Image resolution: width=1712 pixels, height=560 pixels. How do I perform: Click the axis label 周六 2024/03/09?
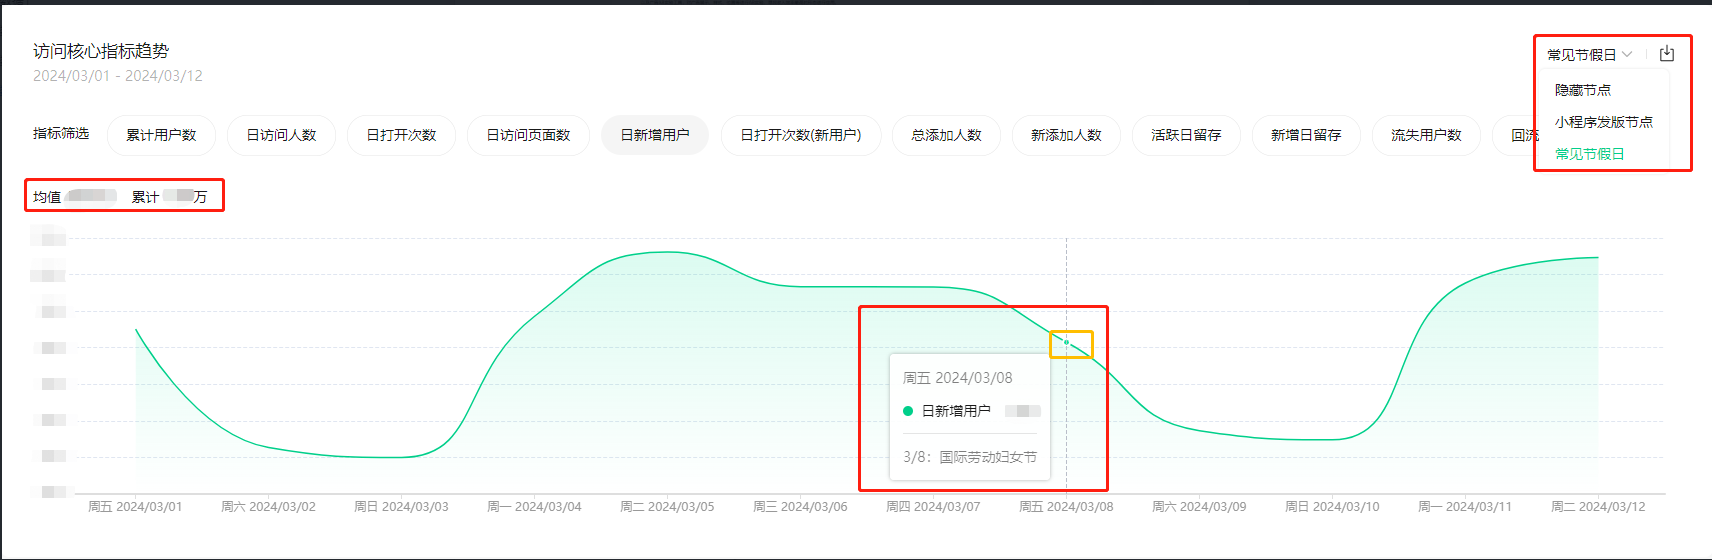click(1199, 507)
